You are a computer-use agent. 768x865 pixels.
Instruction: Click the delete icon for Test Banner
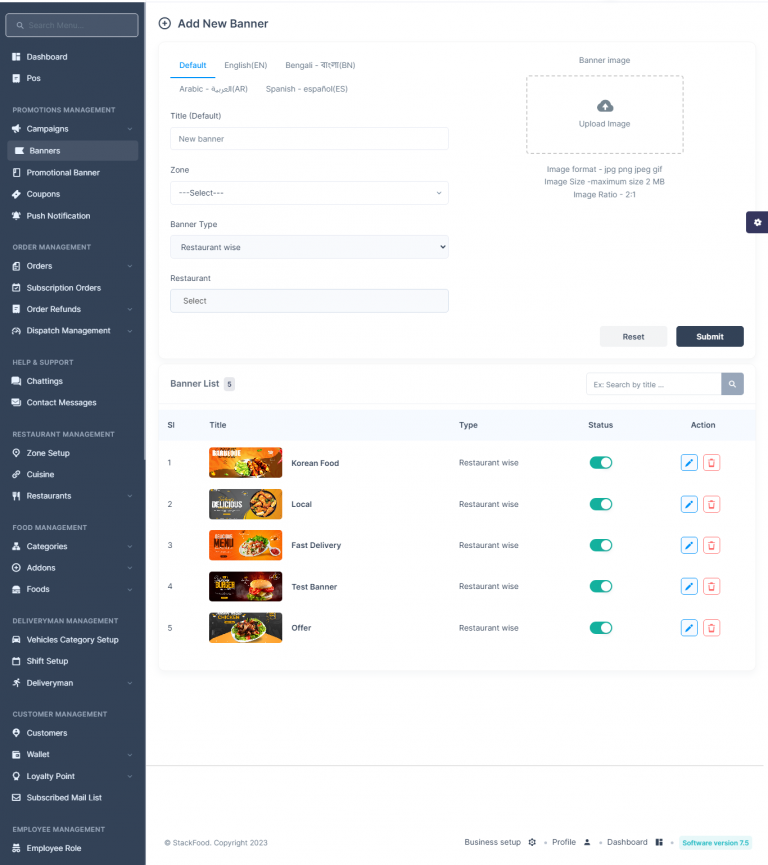[x=711, y=587]
